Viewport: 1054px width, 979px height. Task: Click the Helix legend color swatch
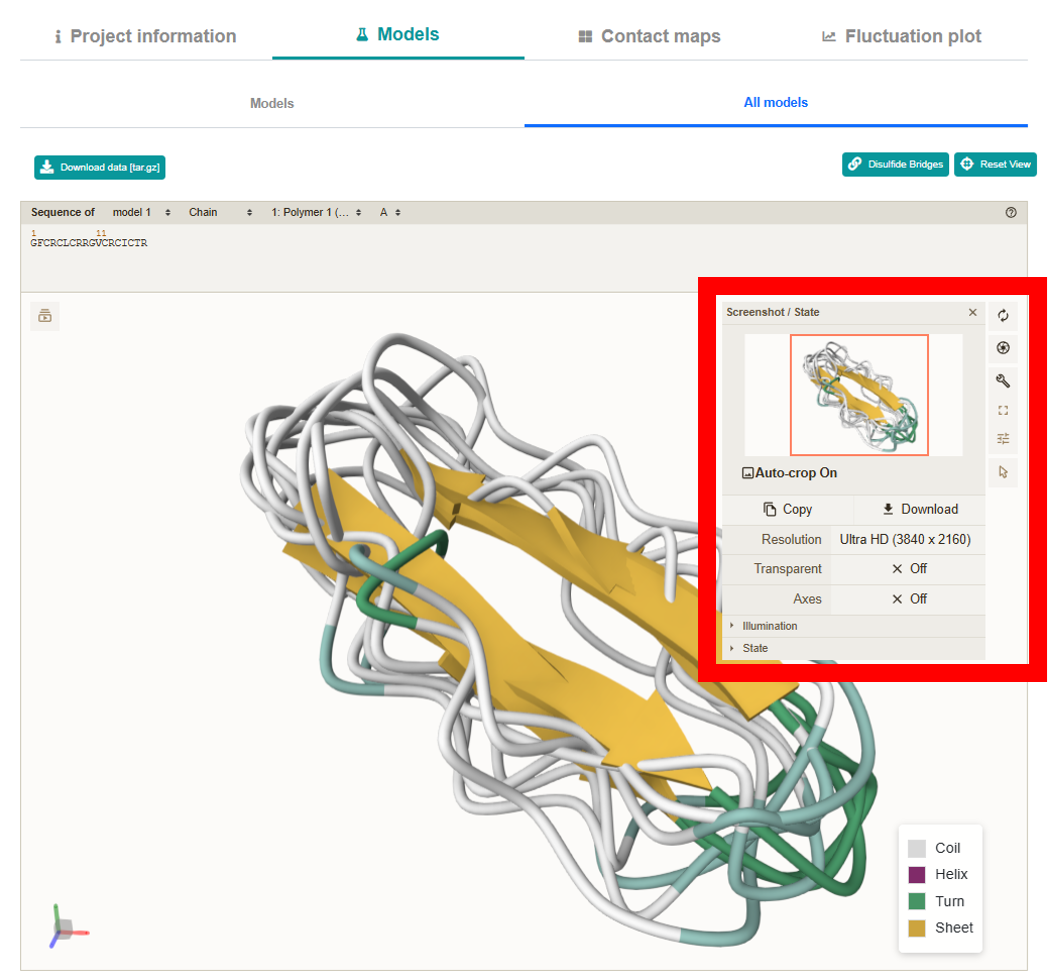point(917,875)
